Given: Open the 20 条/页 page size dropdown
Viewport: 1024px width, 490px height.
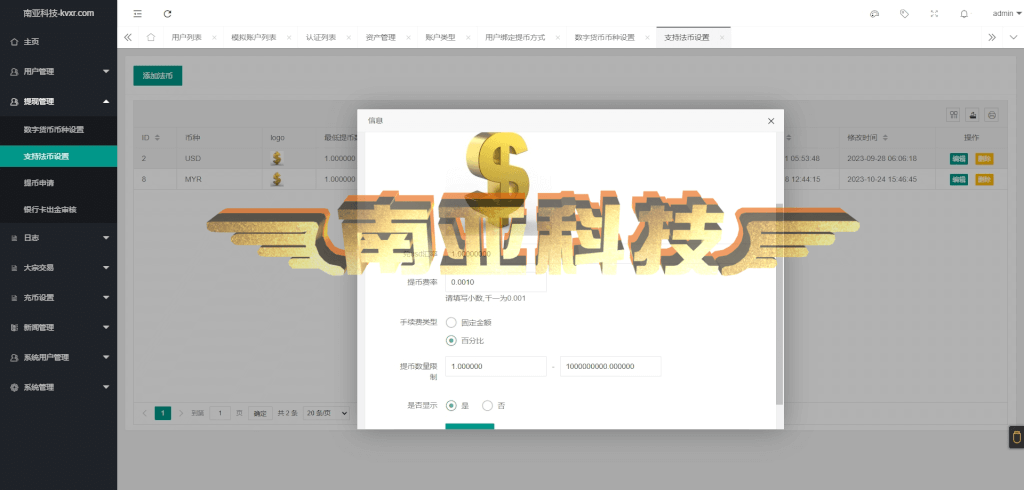Looking at the screenshot, I should (327, 413).
